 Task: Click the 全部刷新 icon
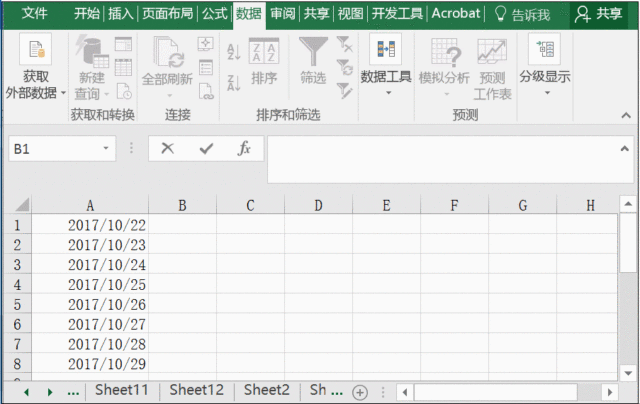pos(168,52)
